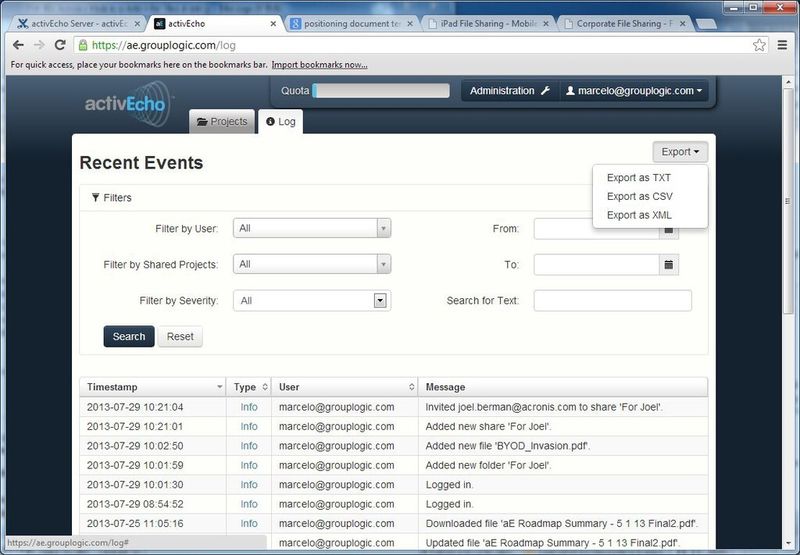The width and height of the screenshot is (800, 555).
Task: Switch to the iPad File Sharing browser tab
Action: point(488,23)
